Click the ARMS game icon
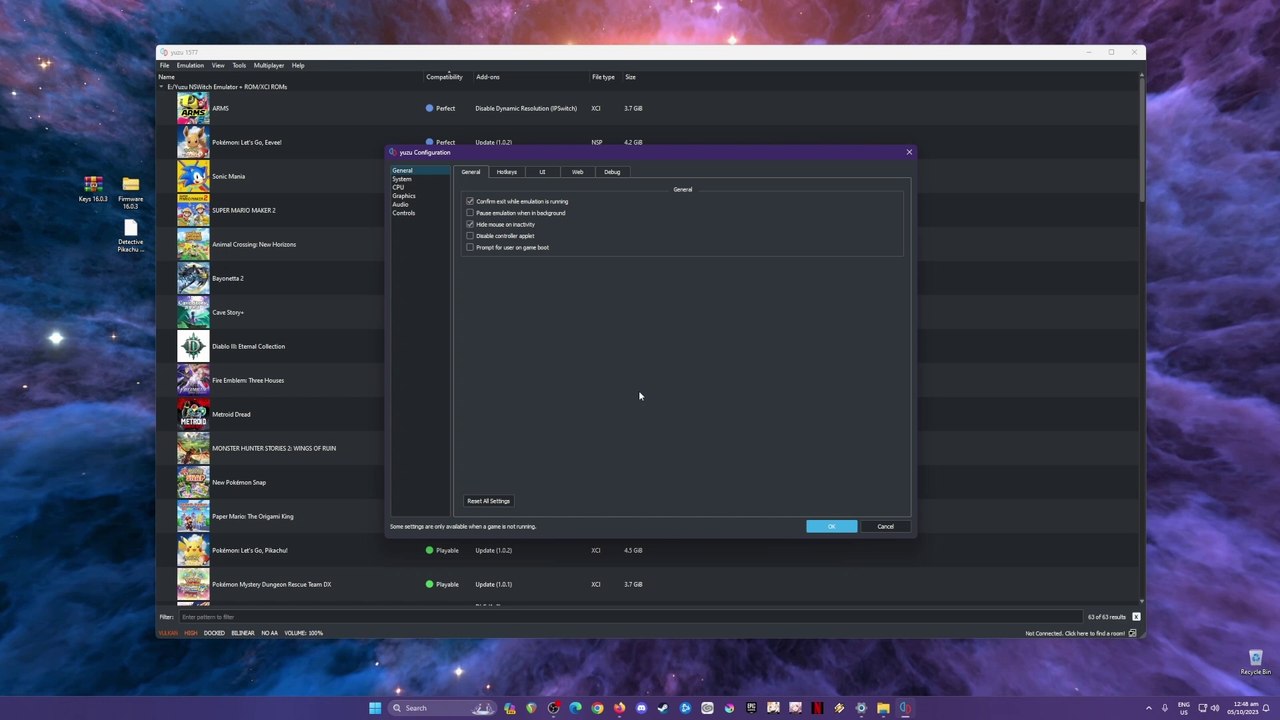1280x720 pixels. pyautogui.click(x=193, y=108)
